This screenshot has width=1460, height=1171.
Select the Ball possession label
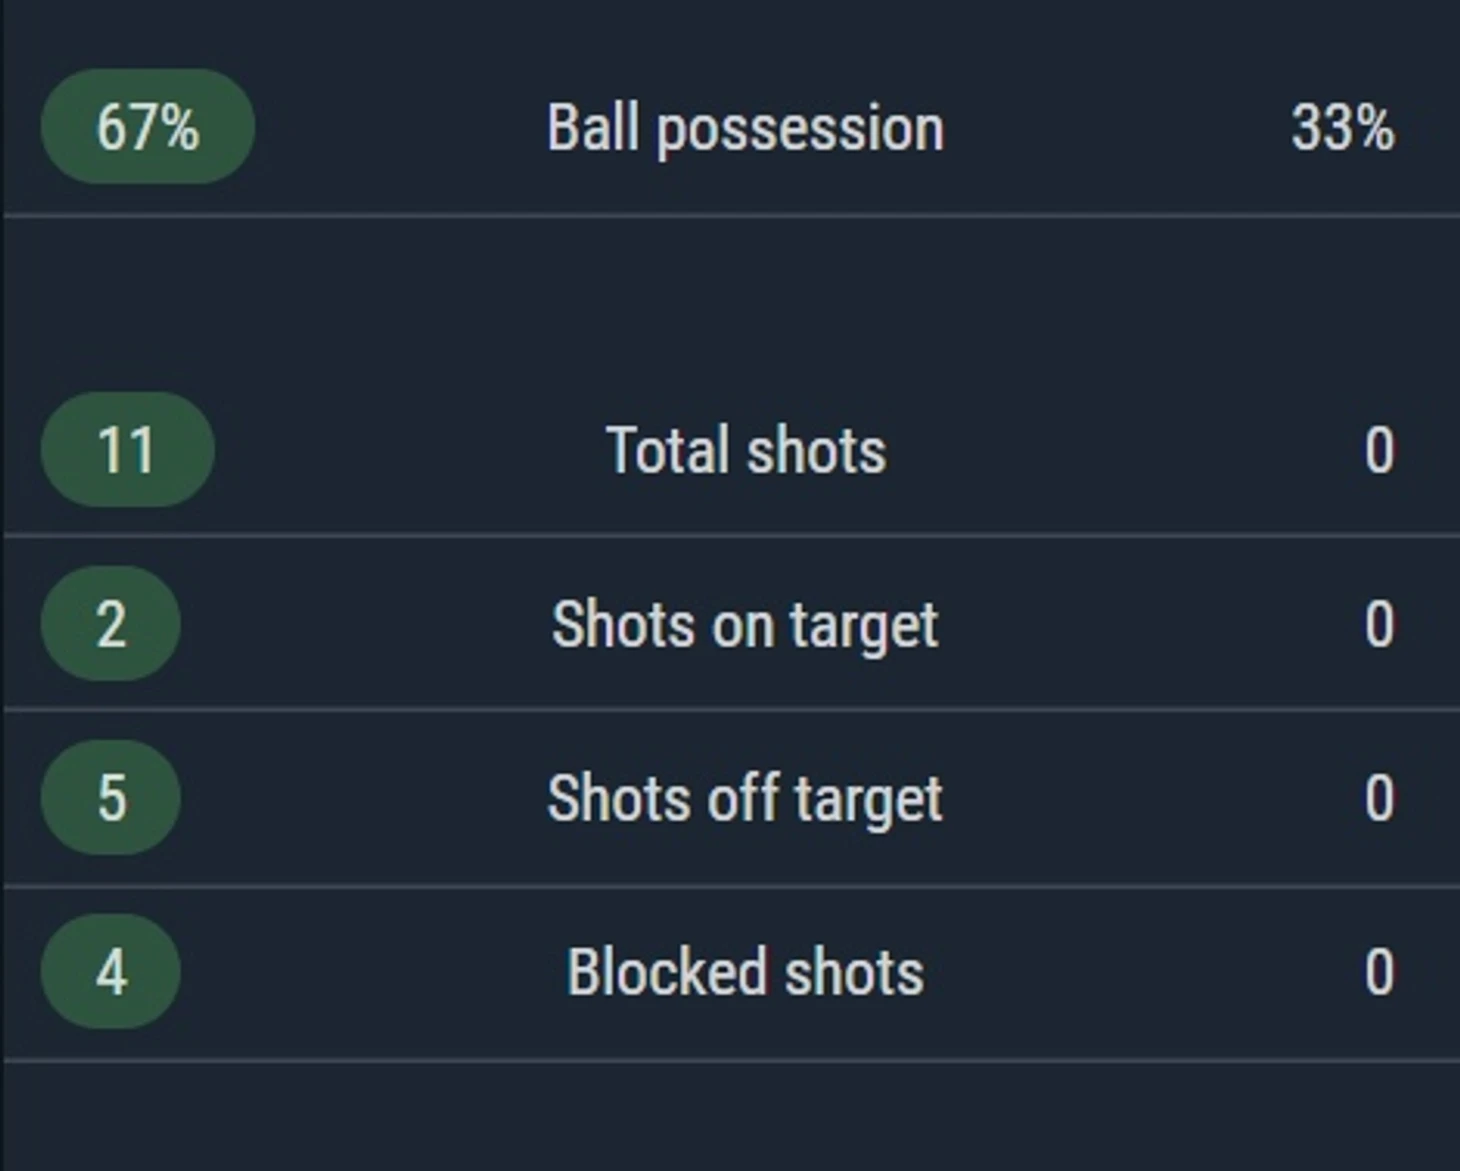click(x=745, y=129)
